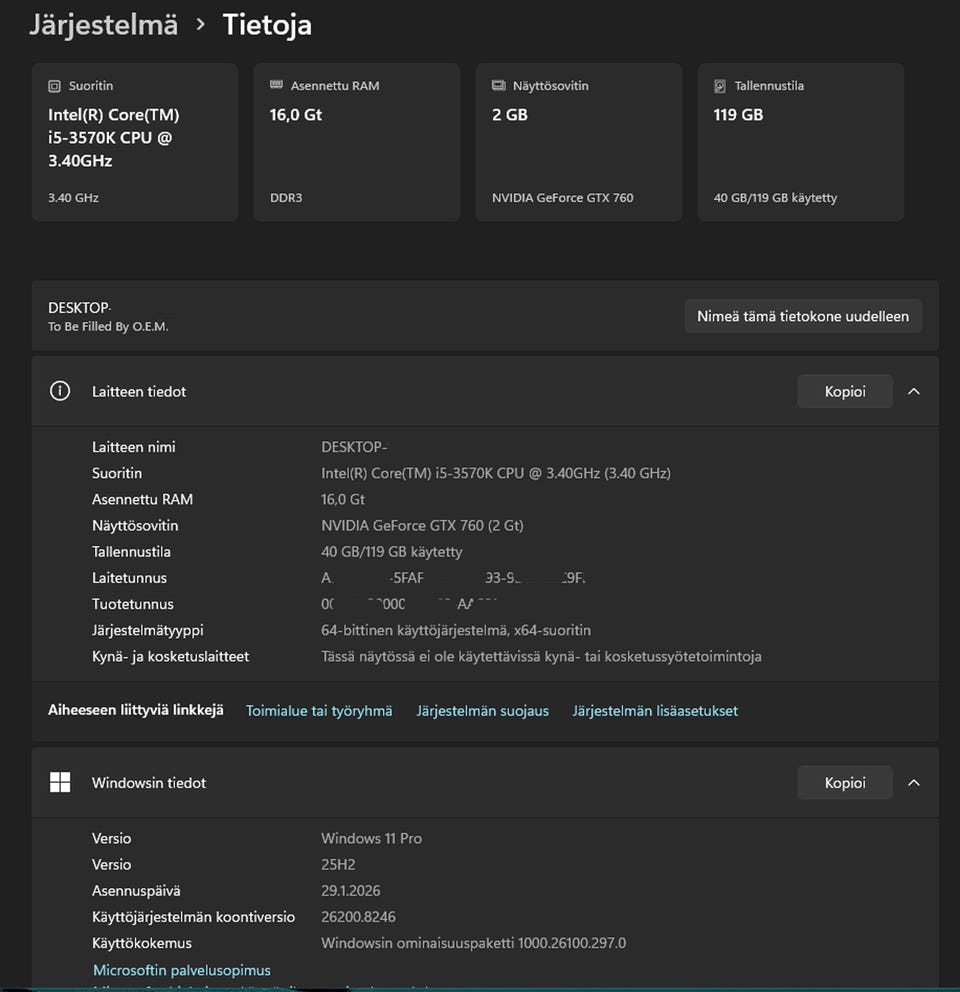Copy device info with Laitteen tiedot Kopioi
This screenshot has height=992, width=960.
(x=844, y=392)
